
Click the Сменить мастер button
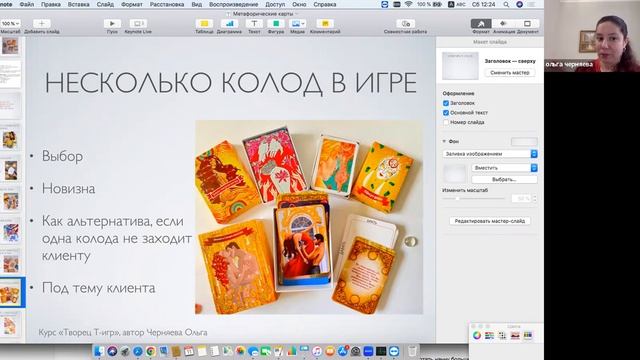click(x=510, y=73)
